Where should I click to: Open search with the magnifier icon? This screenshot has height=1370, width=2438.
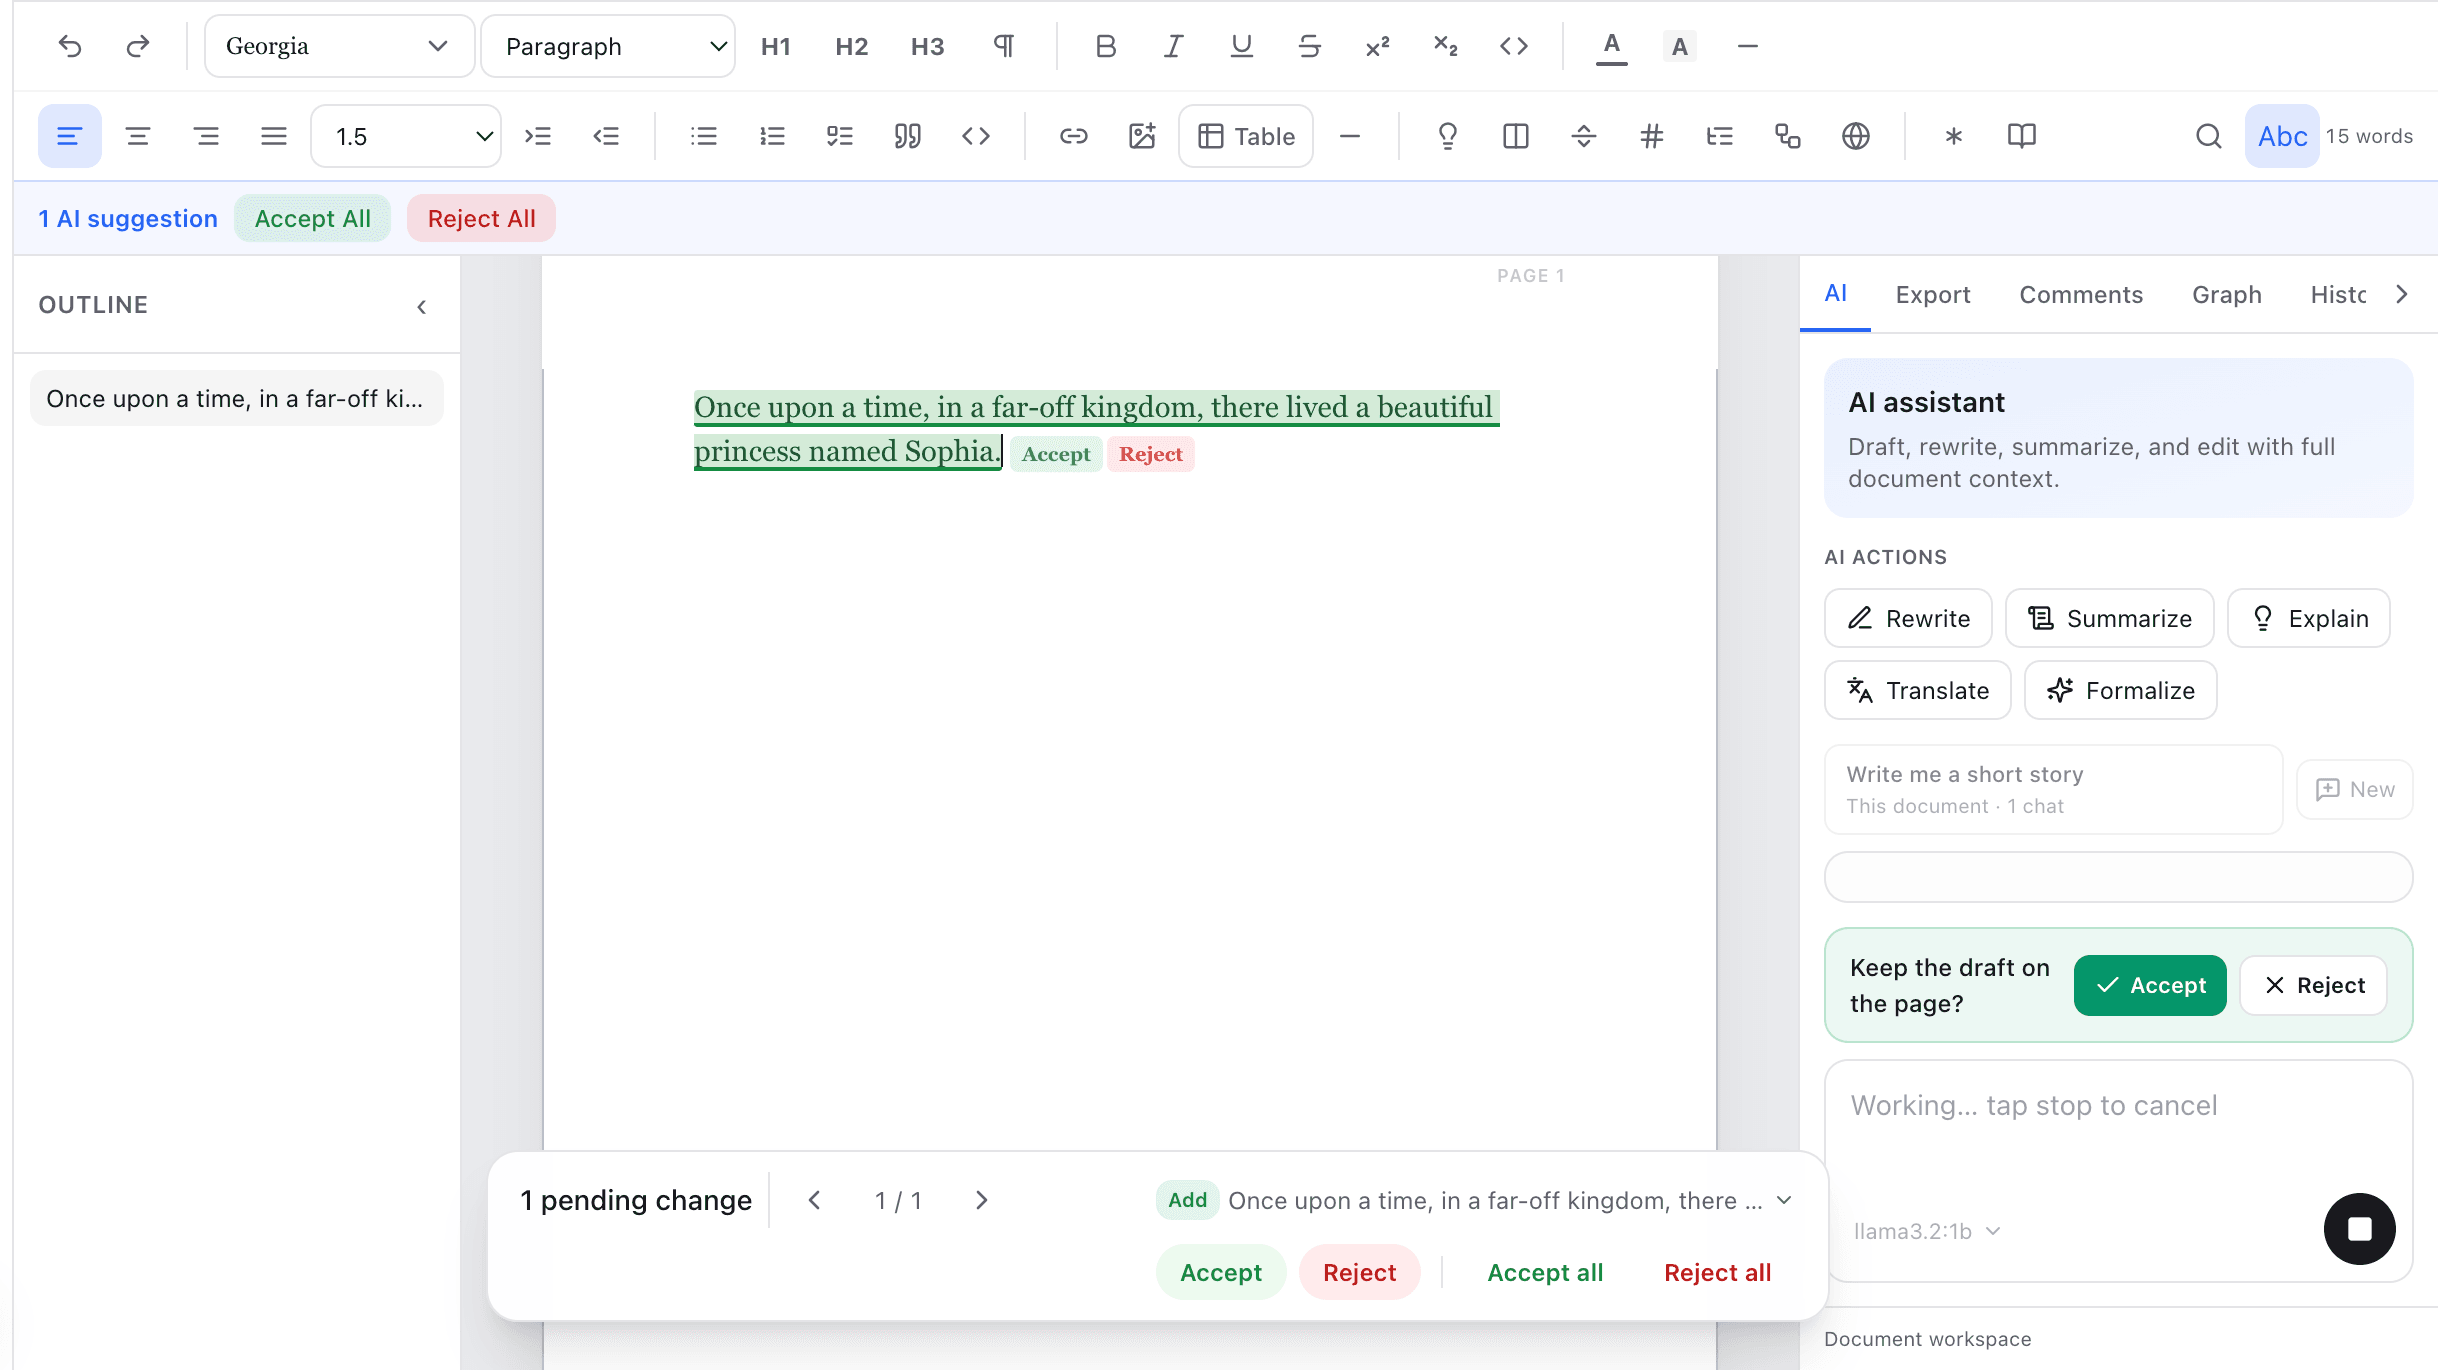2208,136
